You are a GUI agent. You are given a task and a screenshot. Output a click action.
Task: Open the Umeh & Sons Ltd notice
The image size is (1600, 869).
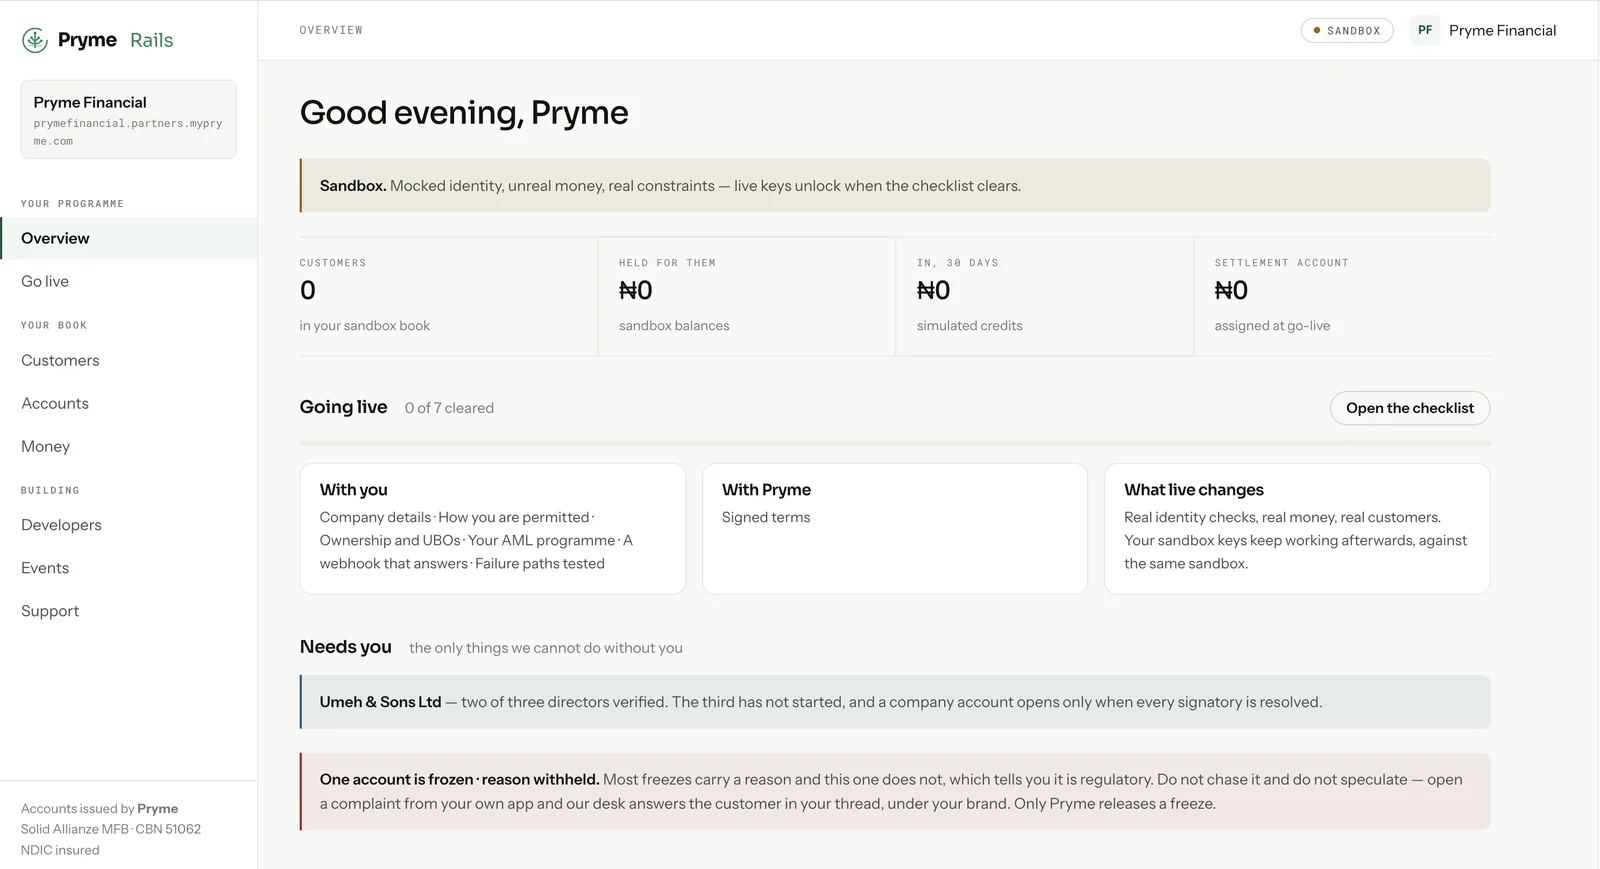pos(895,702)
